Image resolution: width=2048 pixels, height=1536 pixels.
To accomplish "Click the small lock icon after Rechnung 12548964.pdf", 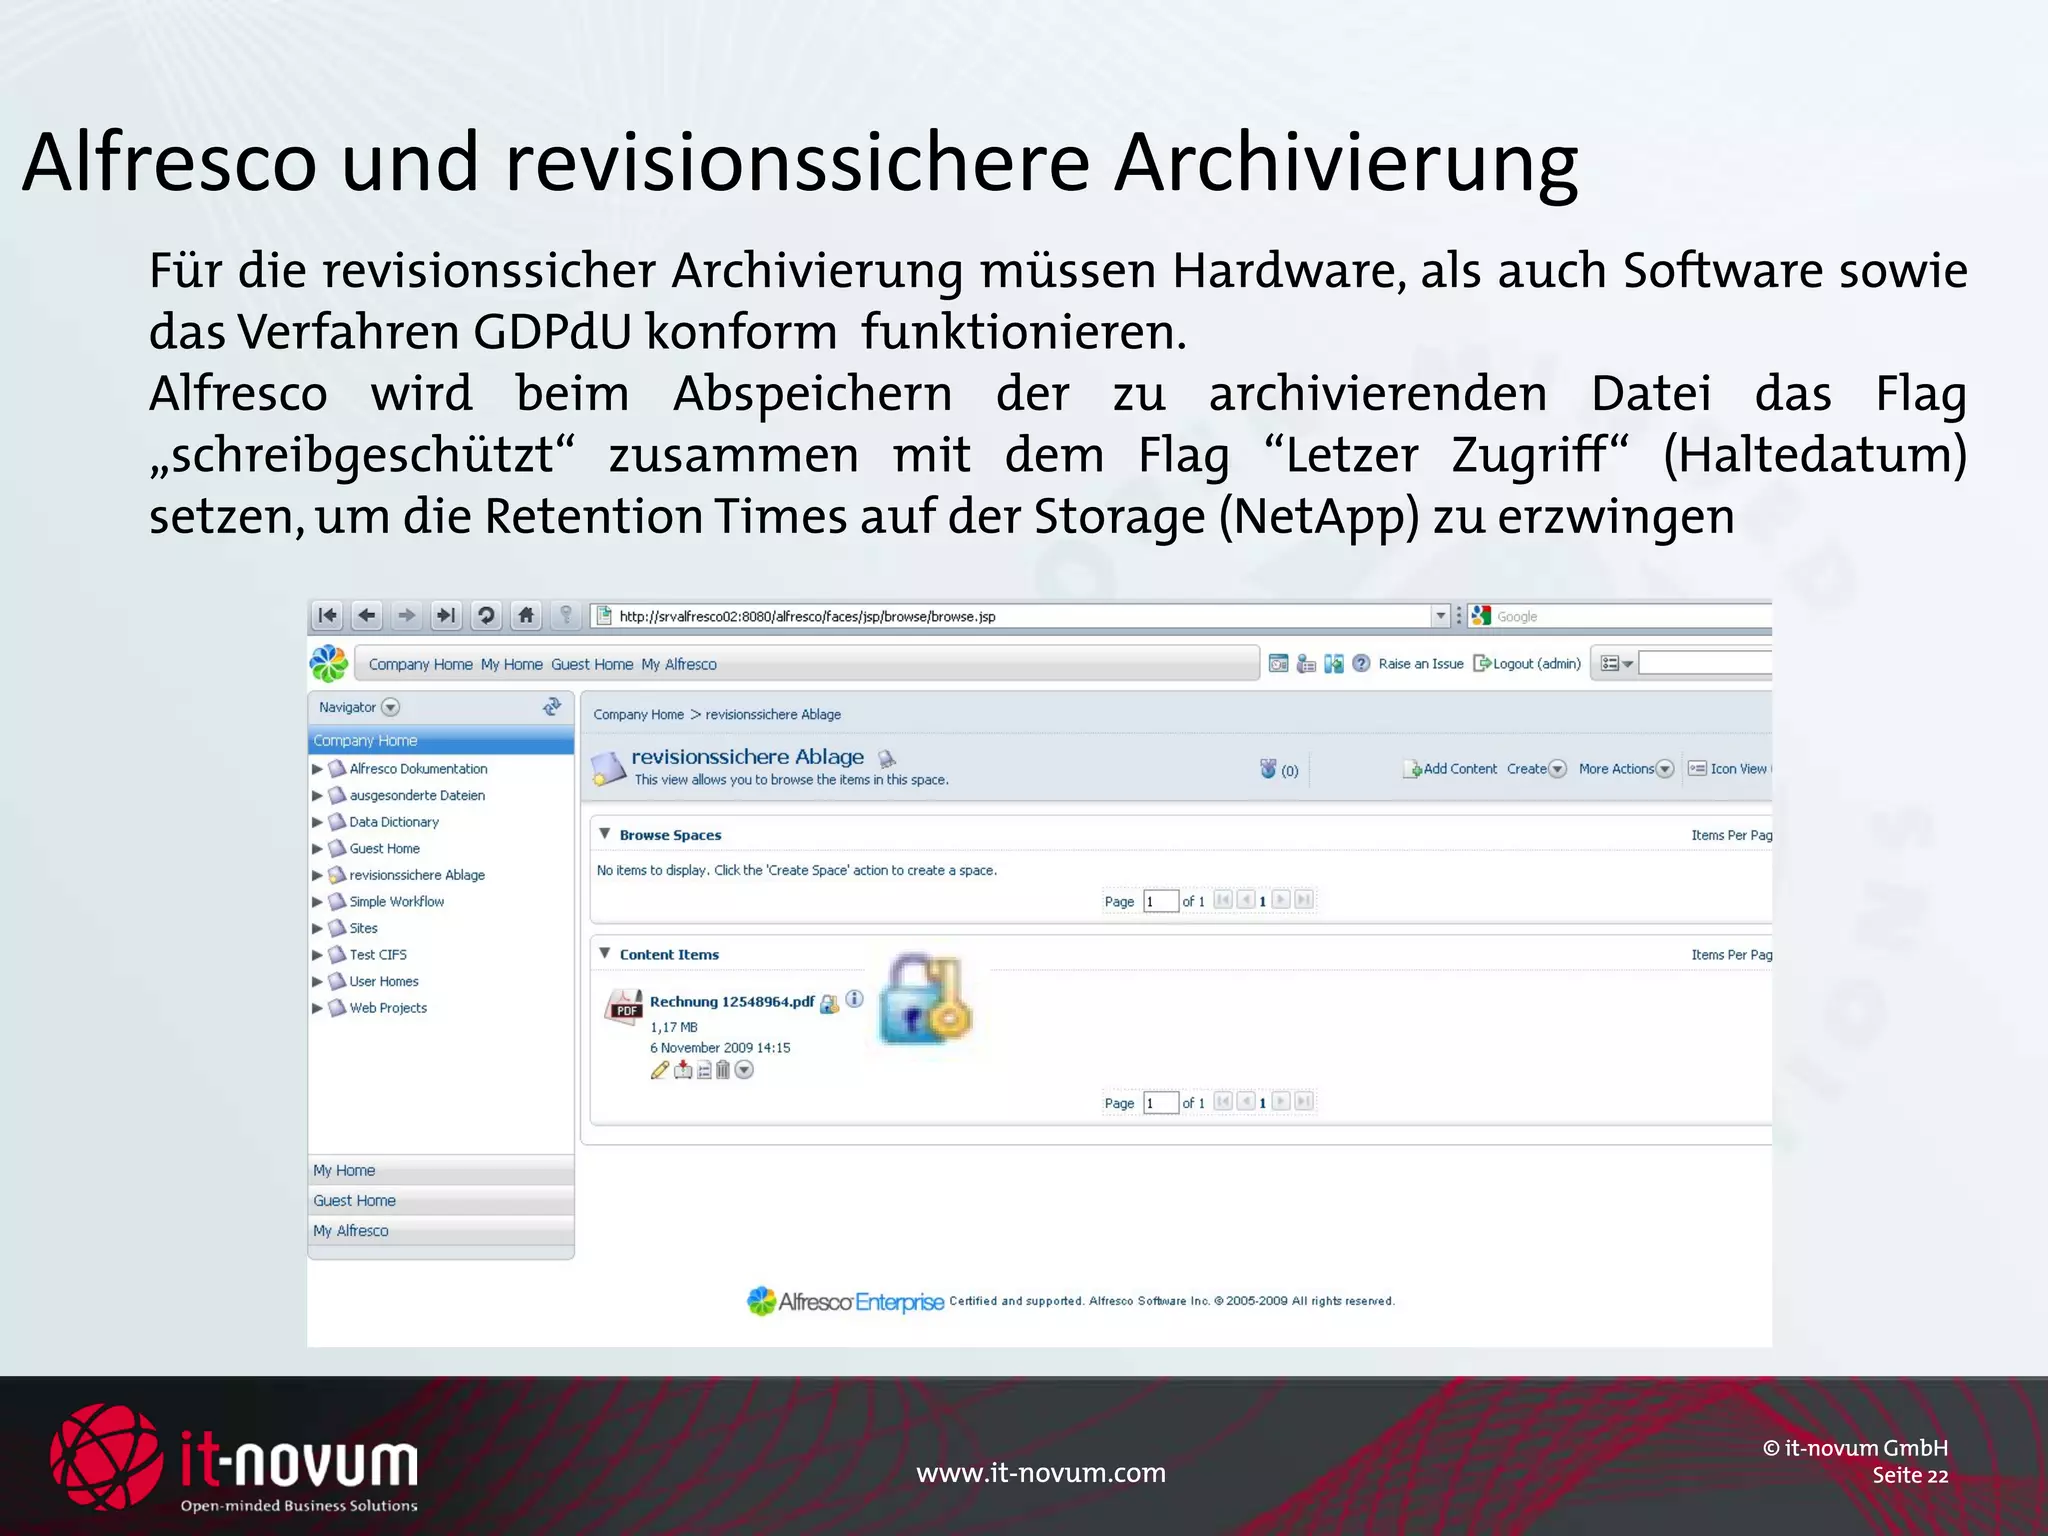I will point(829,1003).
